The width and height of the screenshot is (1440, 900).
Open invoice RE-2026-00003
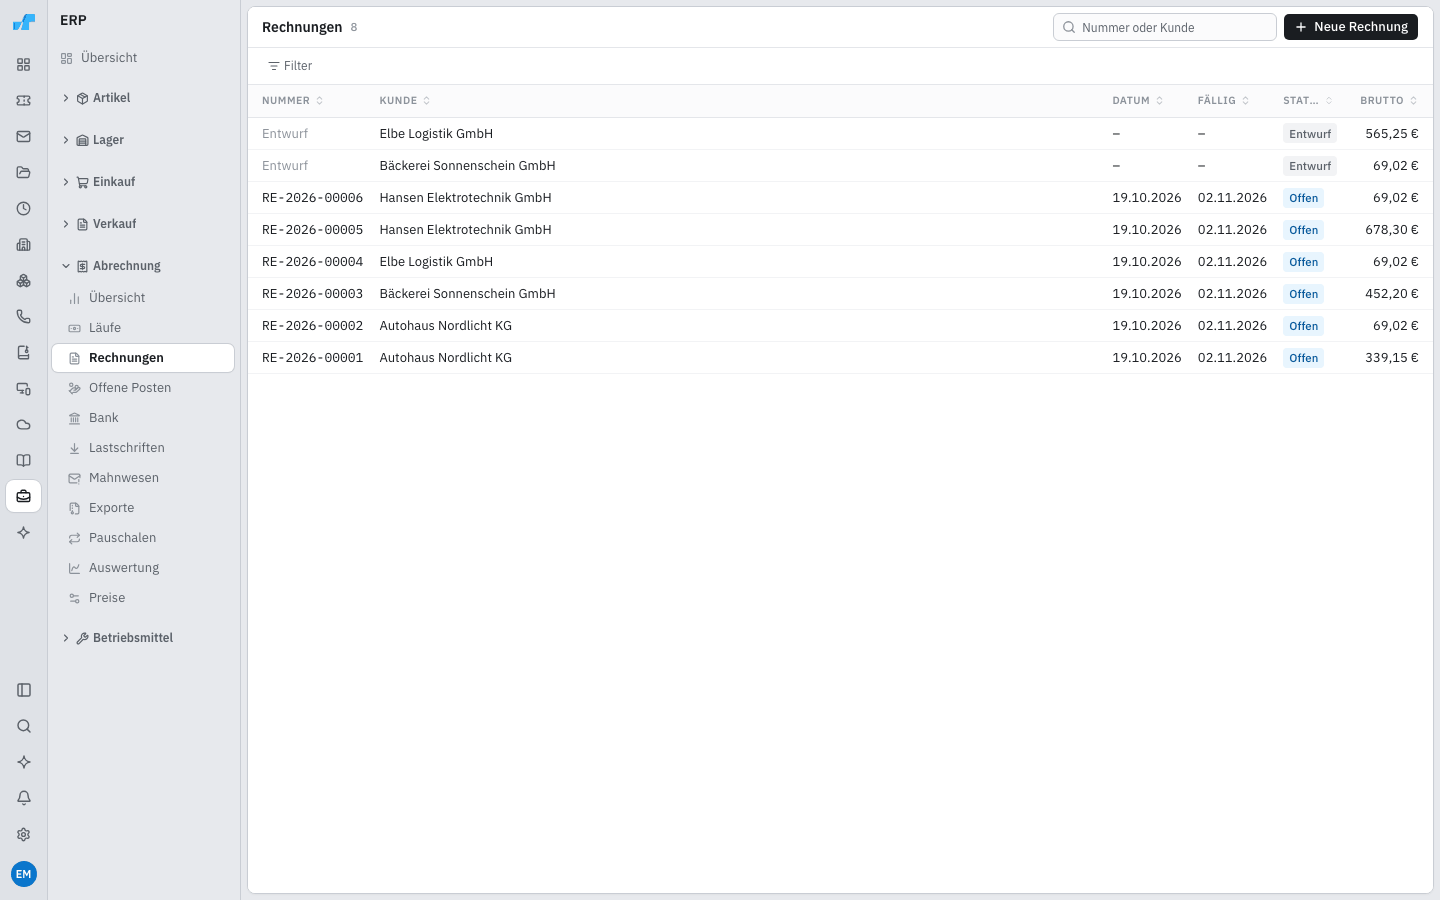pyautogui.click(x=840, y=294)
